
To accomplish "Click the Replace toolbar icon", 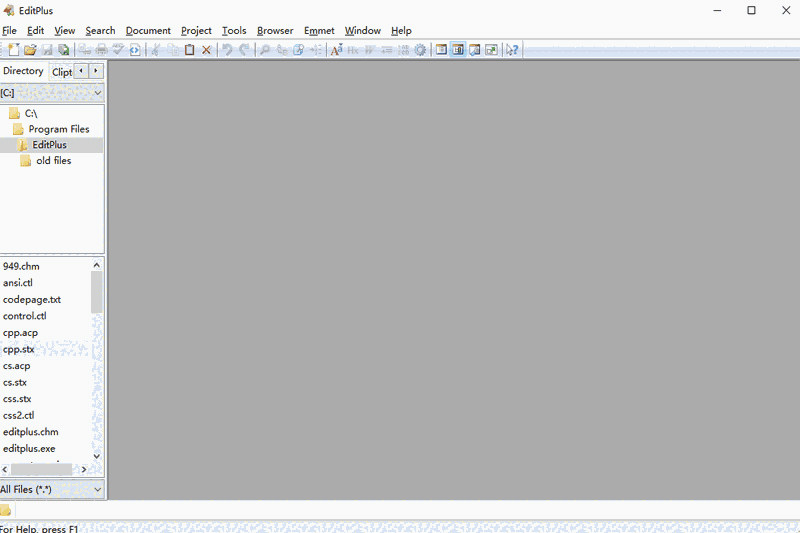I will click(282, 50).
